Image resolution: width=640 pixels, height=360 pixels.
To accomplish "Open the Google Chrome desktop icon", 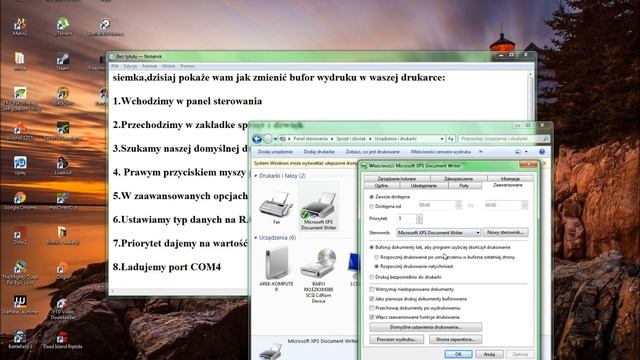I will click(x=20, y=200).
